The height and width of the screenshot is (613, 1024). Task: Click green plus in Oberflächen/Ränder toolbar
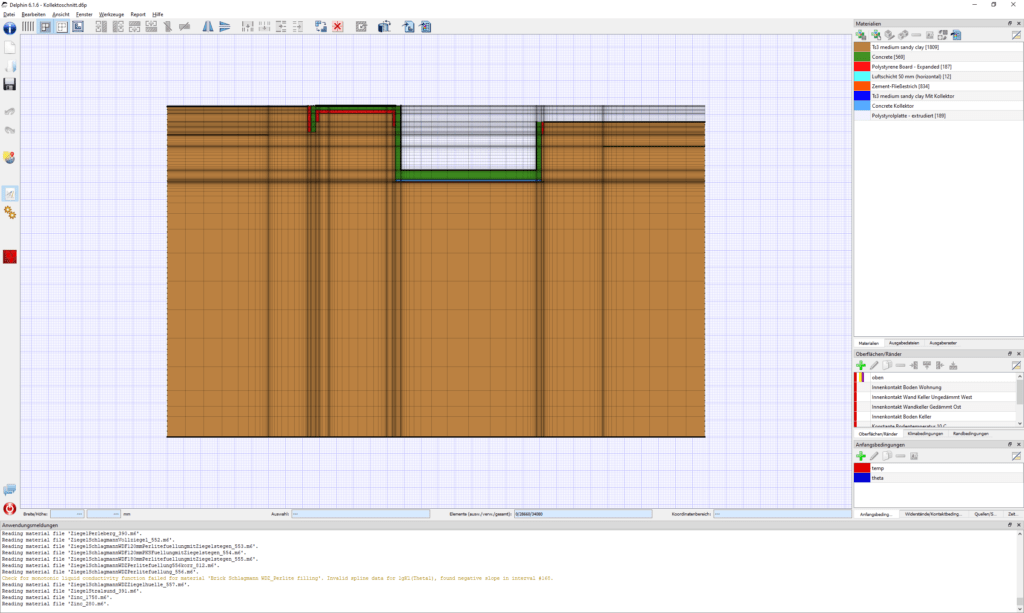pyautogui.click(x=861, y=366)
